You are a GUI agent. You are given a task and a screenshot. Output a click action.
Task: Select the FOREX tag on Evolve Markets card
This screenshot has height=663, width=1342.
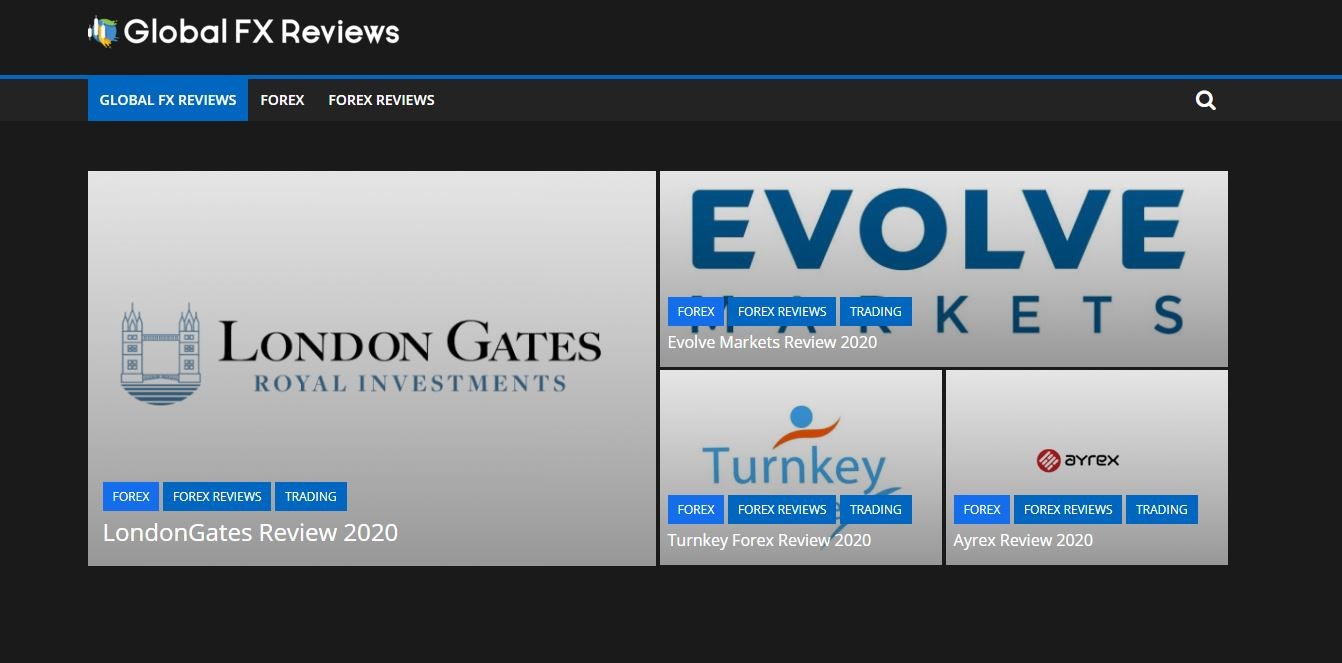pyautogui.click(x=696, y=311)
